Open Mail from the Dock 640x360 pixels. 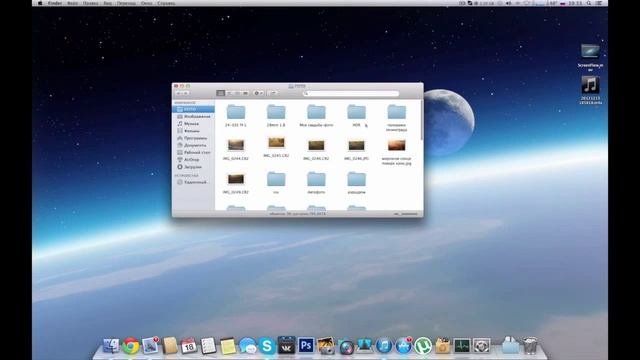pyautogui.click(x=150, y=346)
